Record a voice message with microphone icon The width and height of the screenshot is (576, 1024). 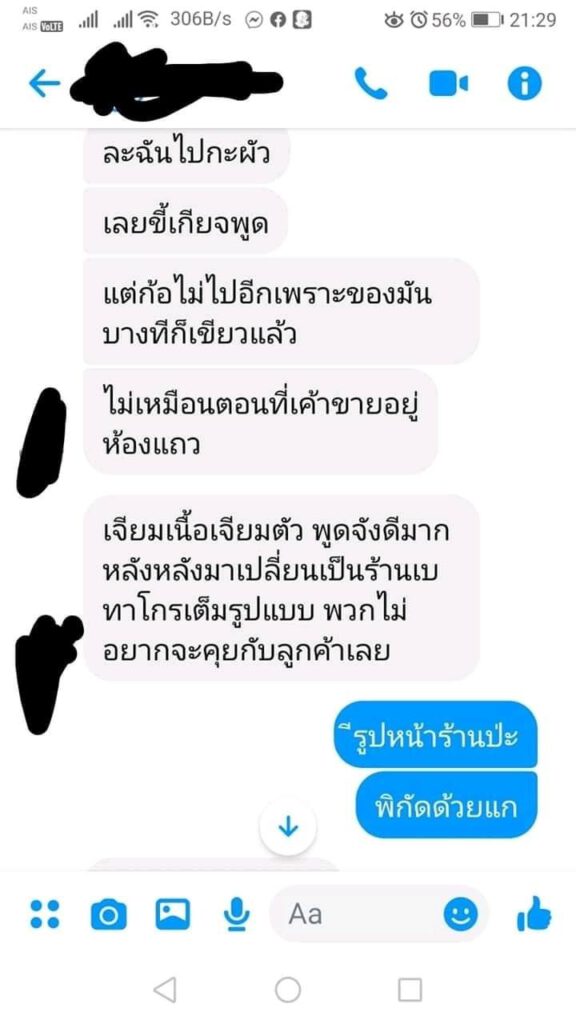(x=236, y=914)
